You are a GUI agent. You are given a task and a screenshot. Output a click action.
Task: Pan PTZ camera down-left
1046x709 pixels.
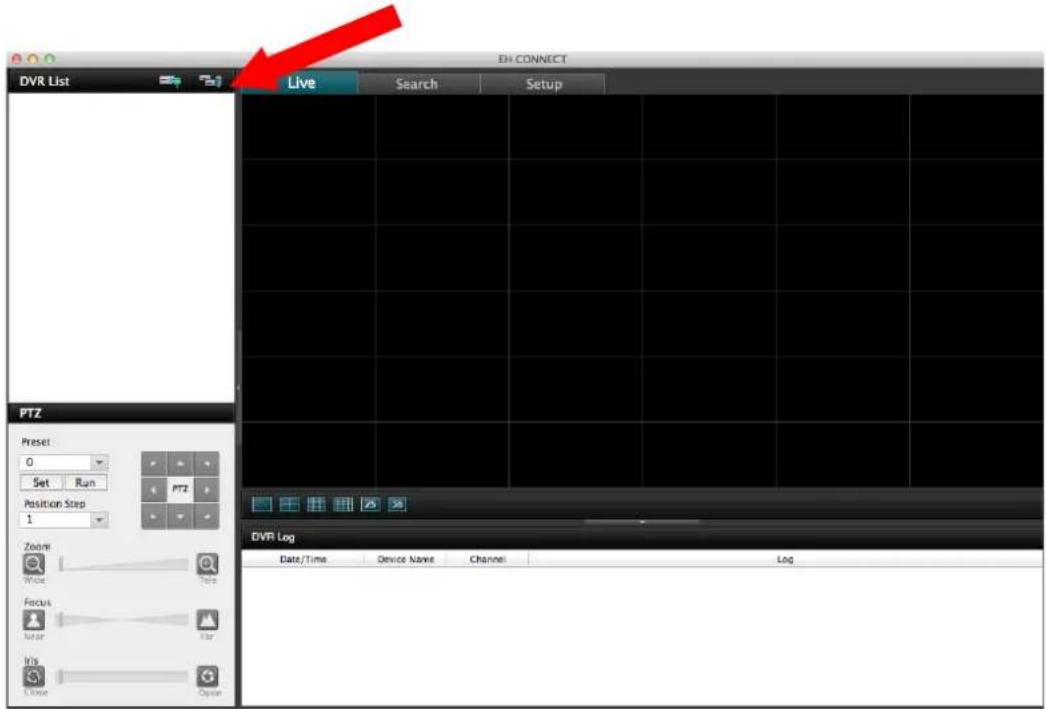click(153, 516)
